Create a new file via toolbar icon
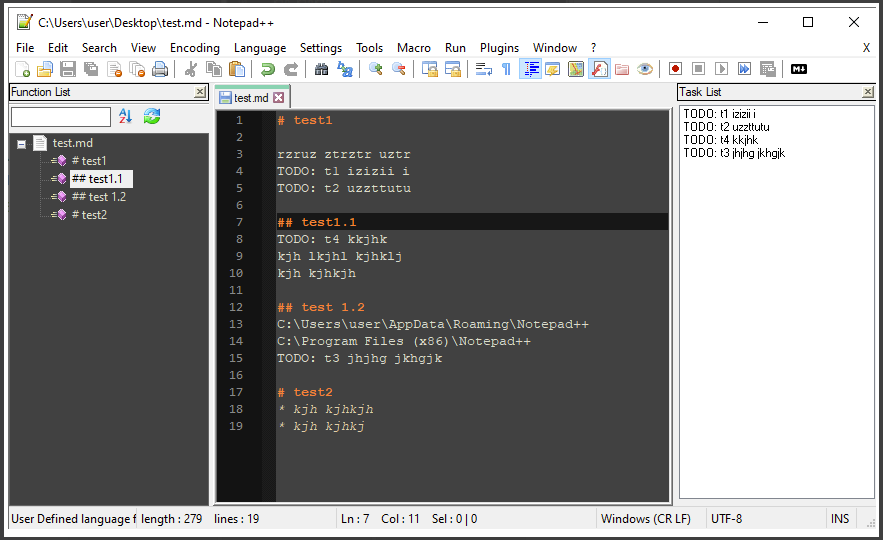 23,69
